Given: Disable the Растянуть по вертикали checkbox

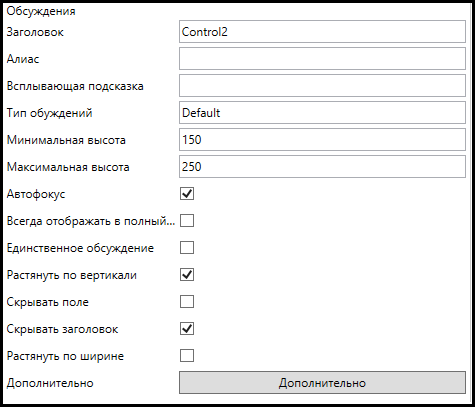Looking at the screenshot, I should (187, 275).
